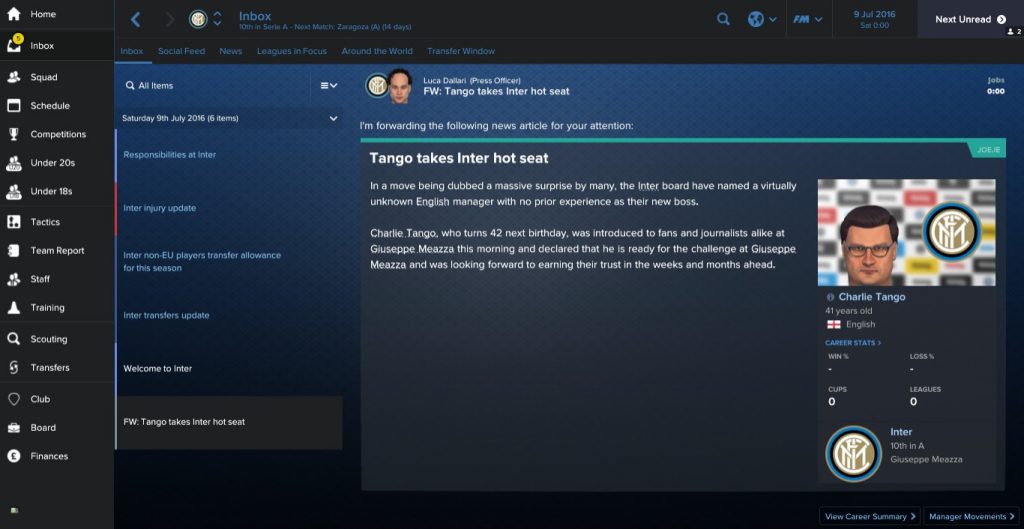Image resolution: width=1024 pixels, height=529 pixels.
Task: Open inbox list view options dropdown
Action: pos(328,86)
